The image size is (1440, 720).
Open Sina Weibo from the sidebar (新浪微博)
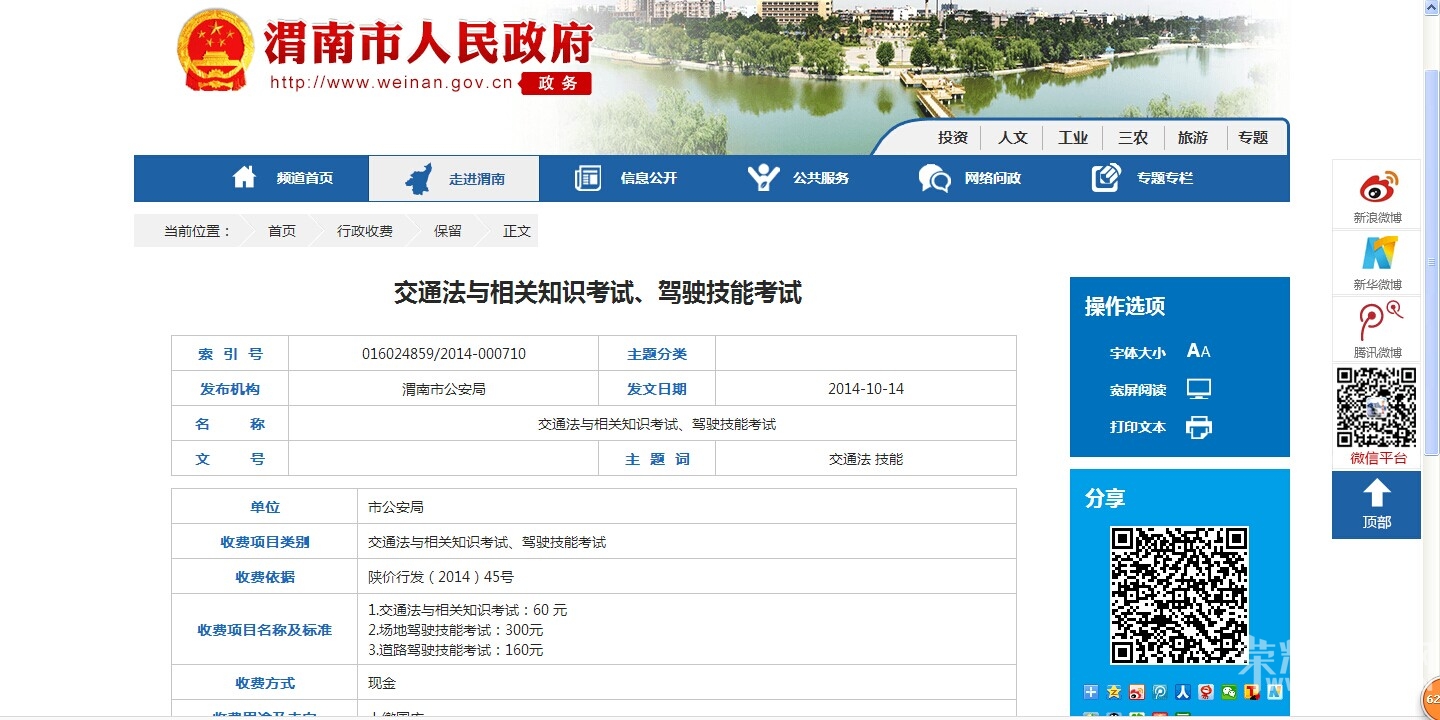1376,194
